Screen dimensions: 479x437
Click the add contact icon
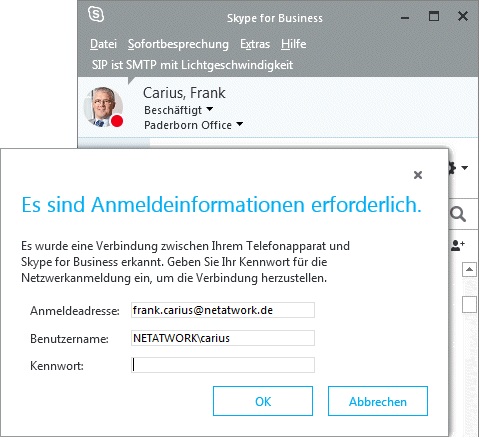pos(458,245)
